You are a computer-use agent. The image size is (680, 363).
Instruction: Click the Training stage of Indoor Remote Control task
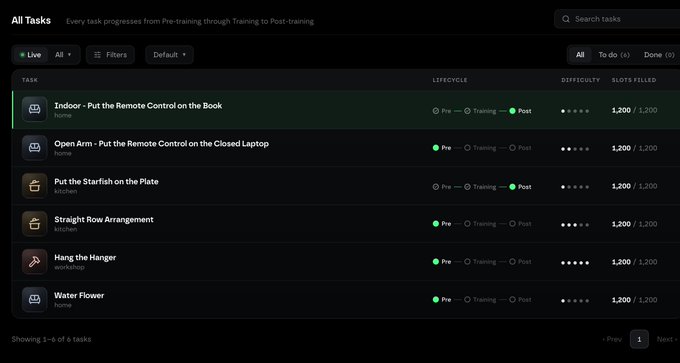[x=480, y=111]
